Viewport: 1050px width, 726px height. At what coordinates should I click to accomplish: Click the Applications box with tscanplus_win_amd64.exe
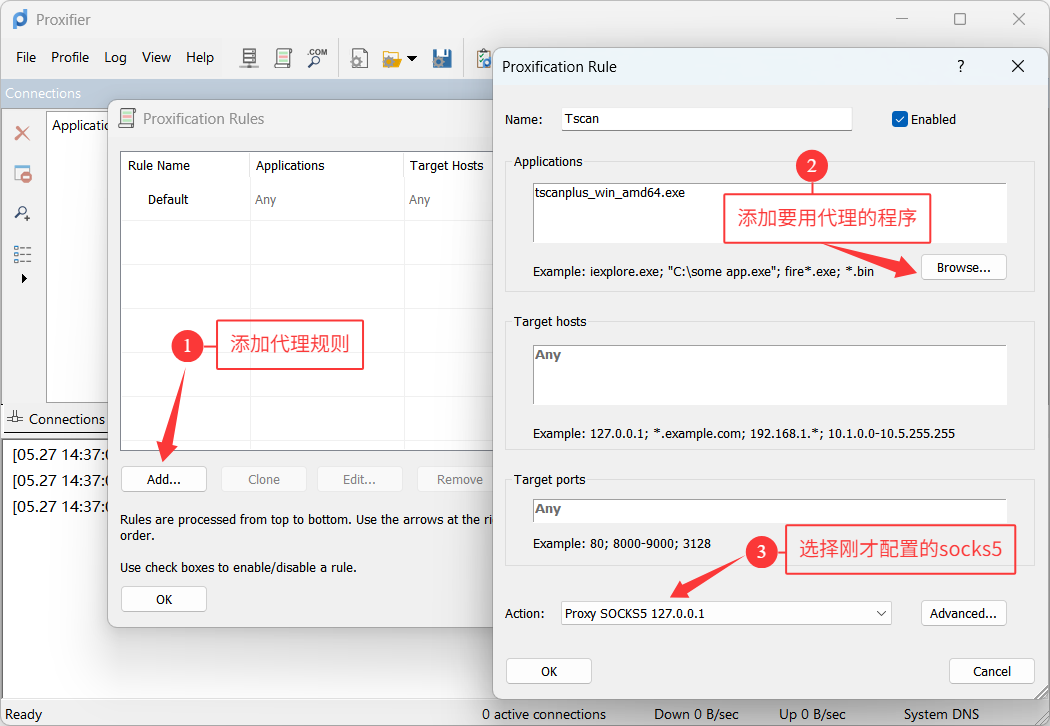pyautogui.click(x=769, y=213)
